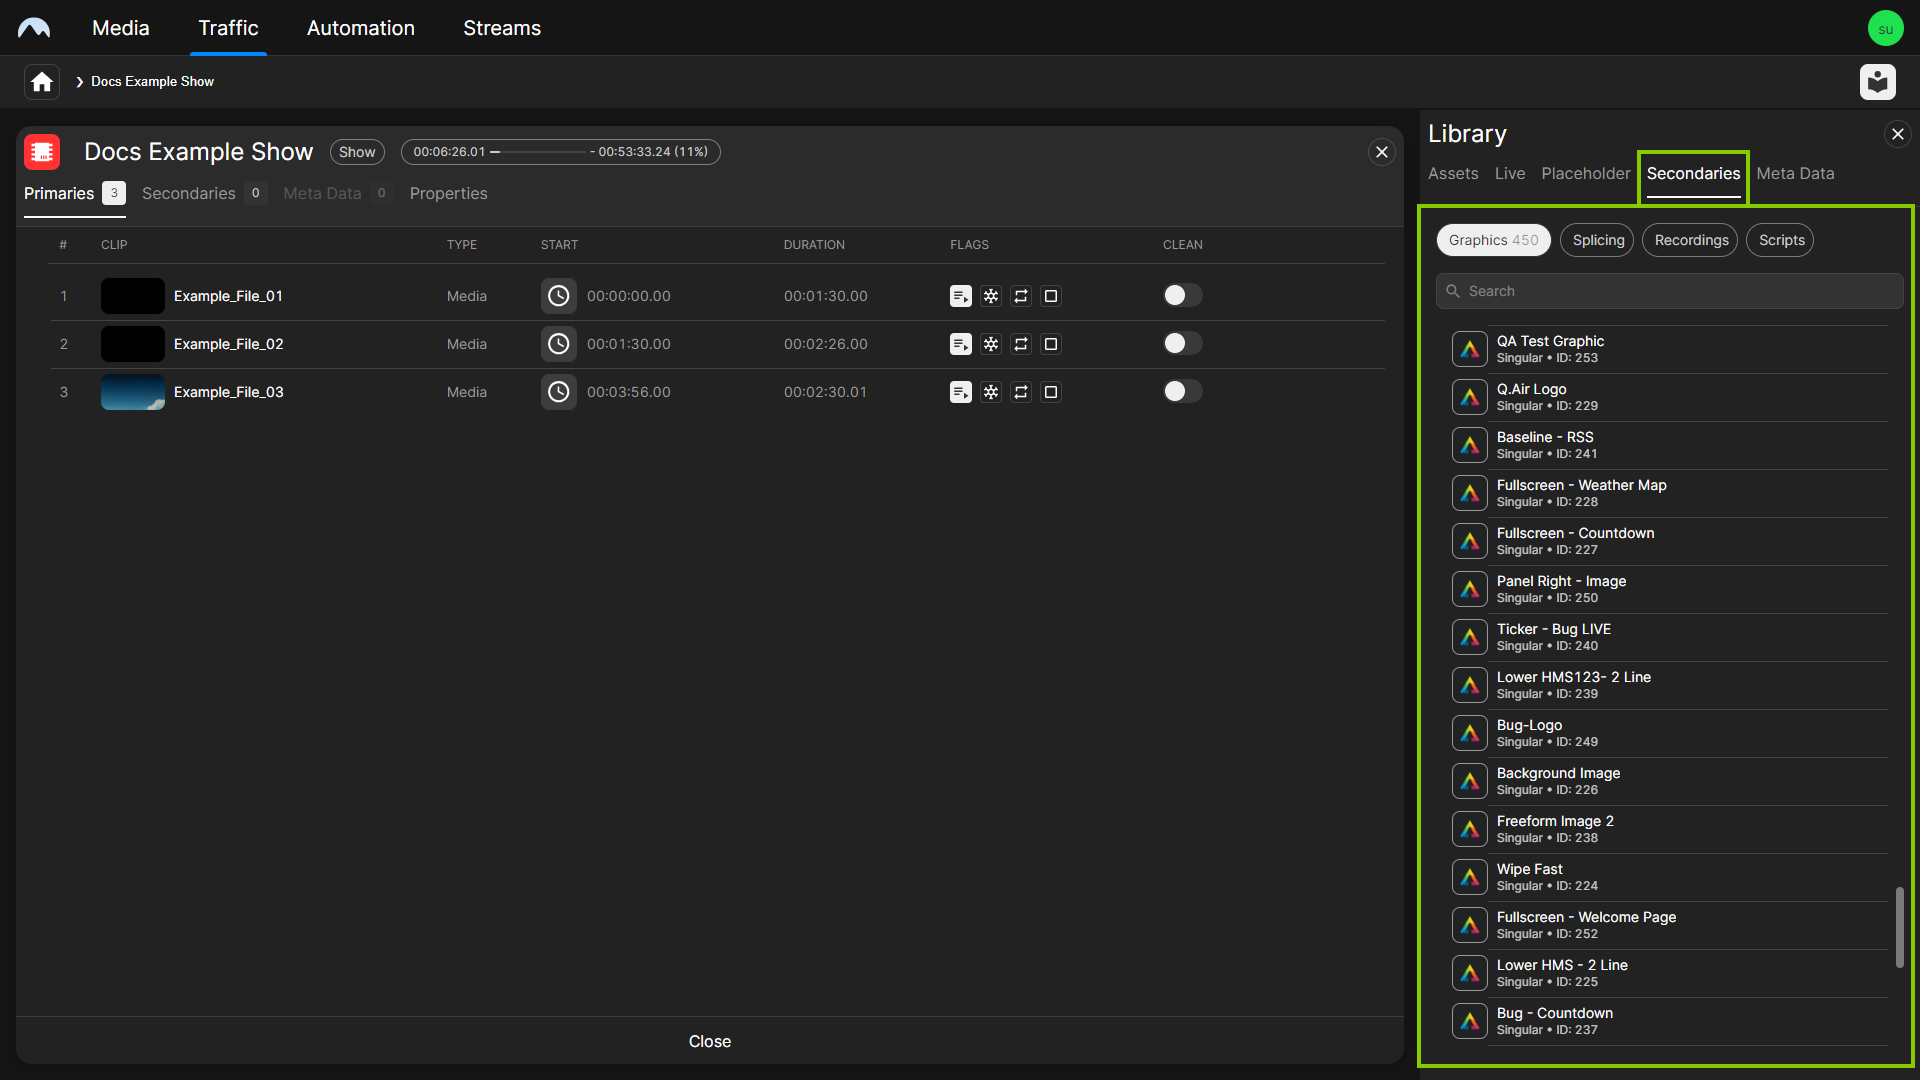Select the Scripts category filter button
Viewport: 1920px width, 1080px height.
(x=1782, y=240)
